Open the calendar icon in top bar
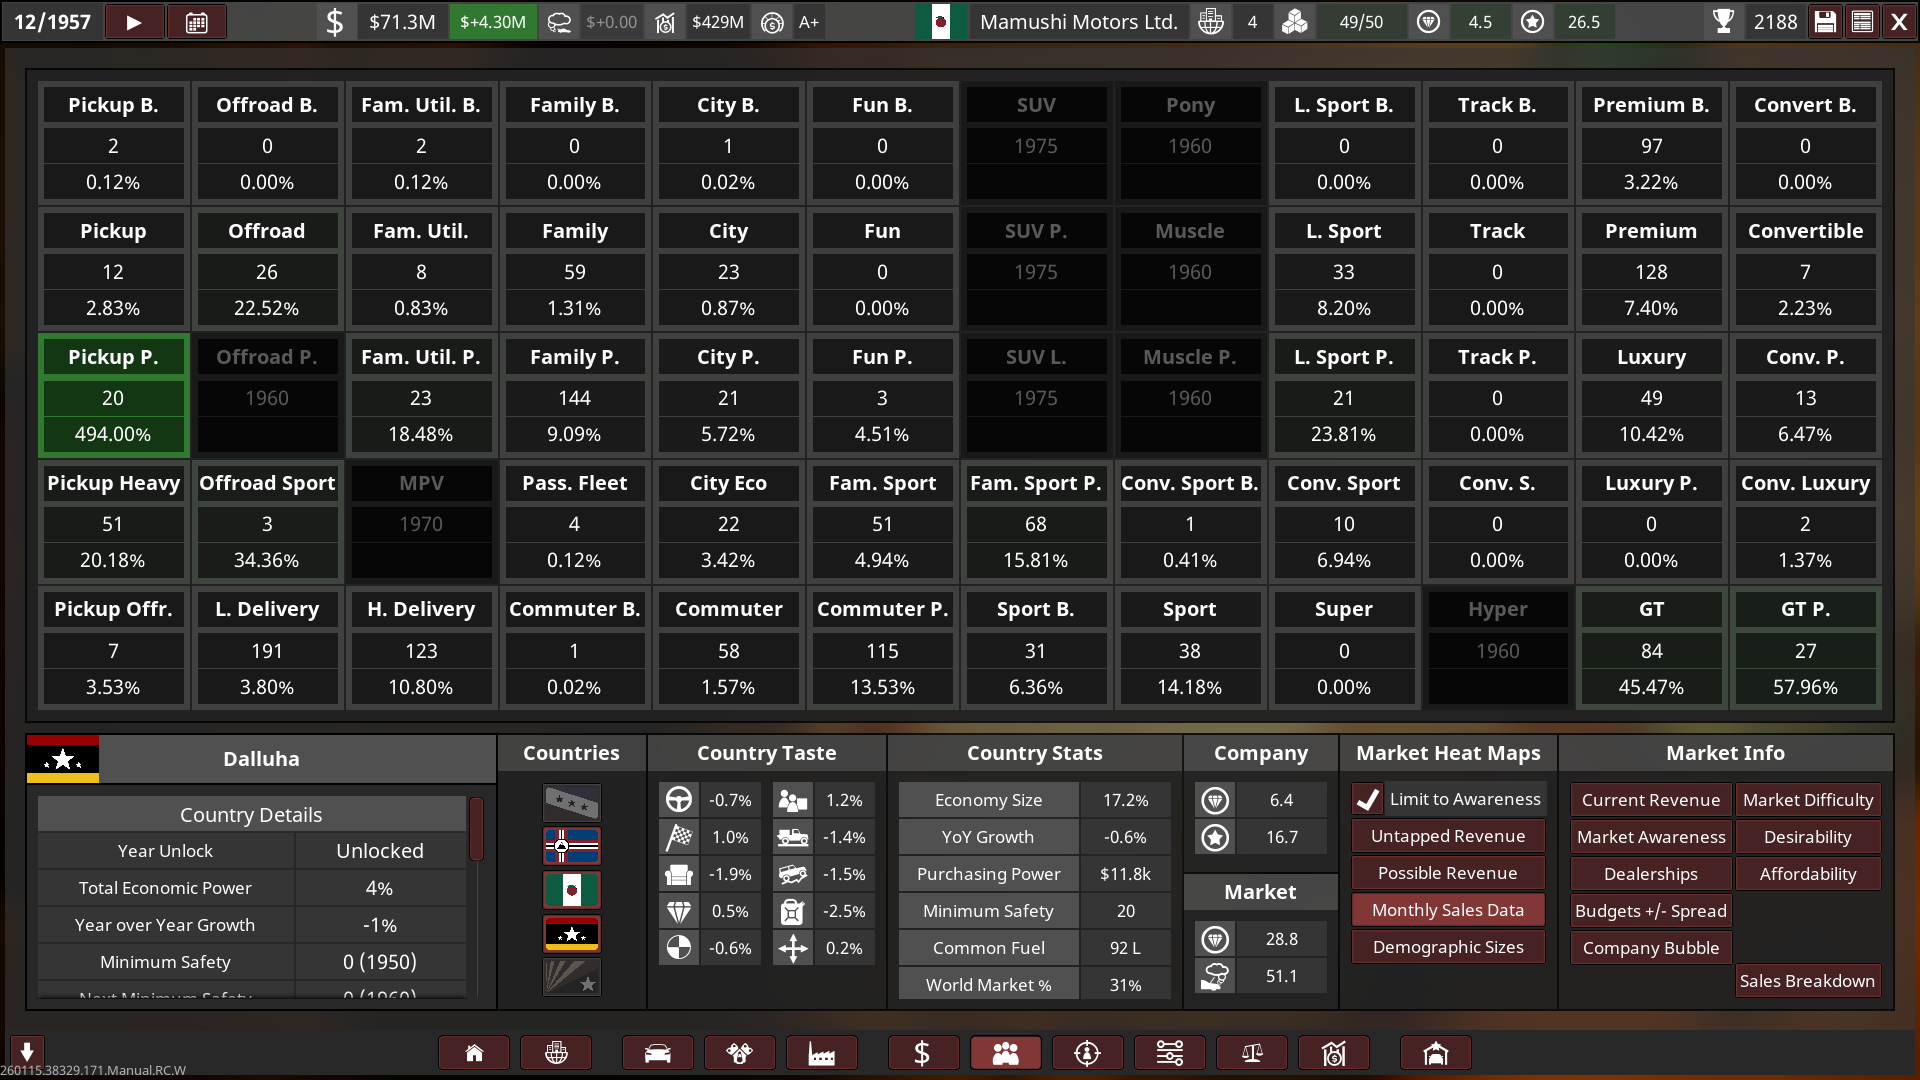Viewport: 1920px width, 1080px height. 197,22
